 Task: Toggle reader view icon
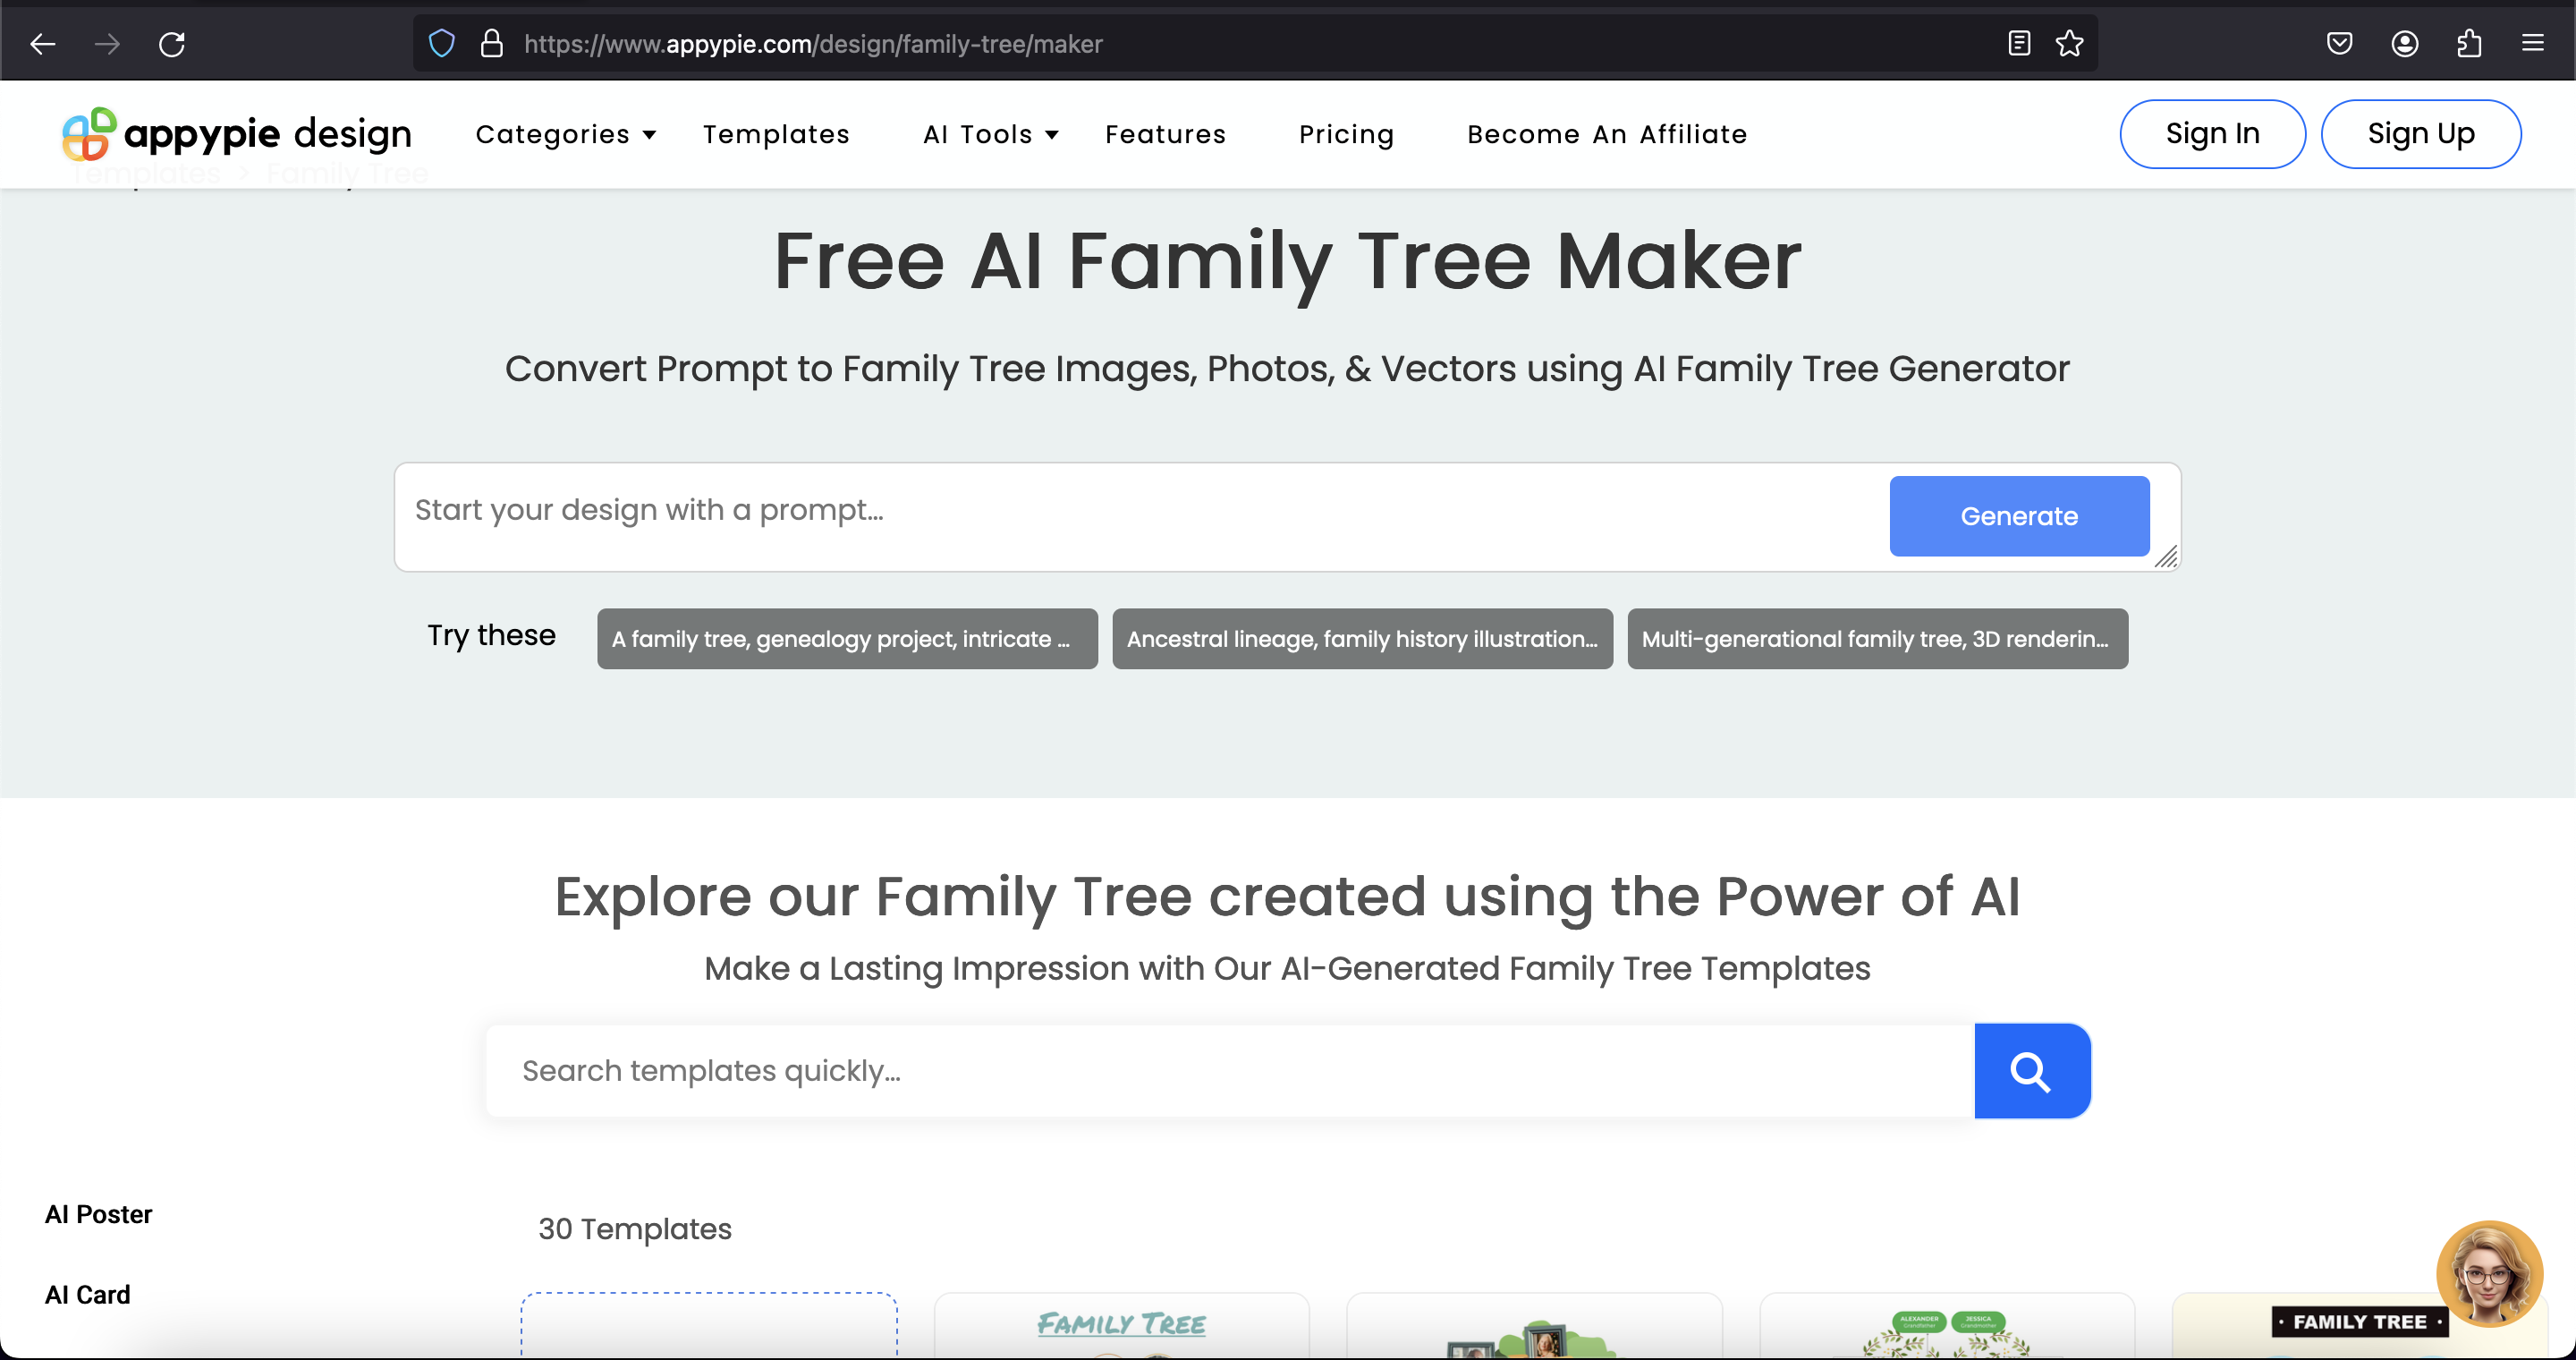point(2019,43)
